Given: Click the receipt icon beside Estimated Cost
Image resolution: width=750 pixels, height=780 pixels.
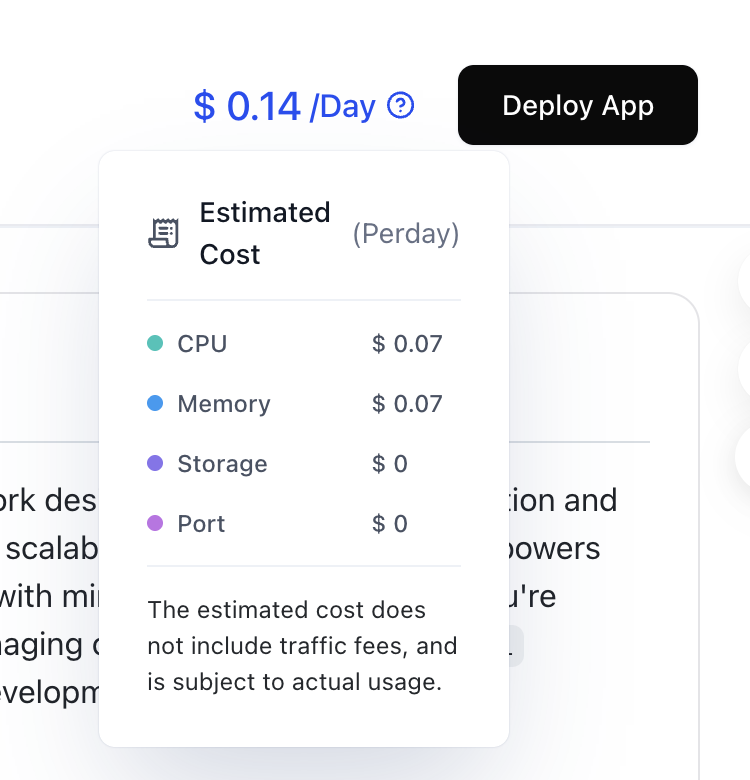Looking at the screenshot, I should (164, 233).
